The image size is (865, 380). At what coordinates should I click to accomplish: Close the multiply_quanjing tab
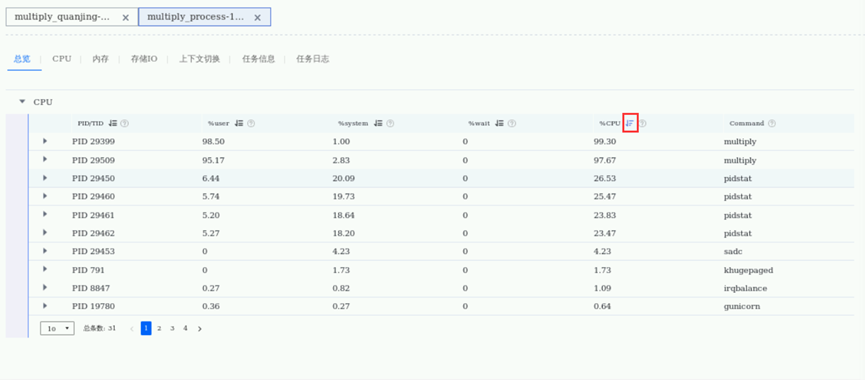[125, 18]
